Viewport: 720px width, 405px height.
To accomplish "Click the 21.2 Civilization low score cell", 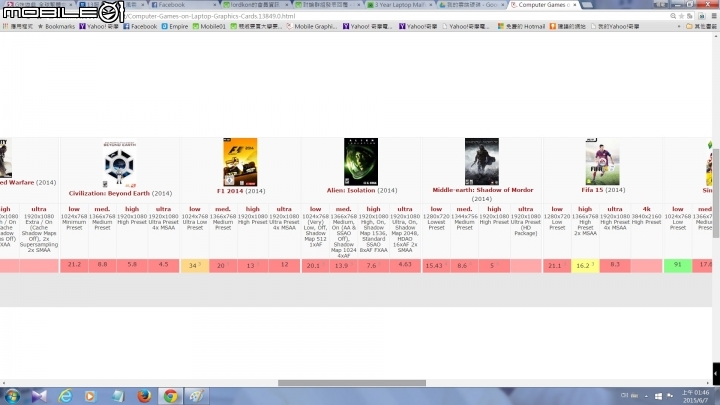I will 74,265.
